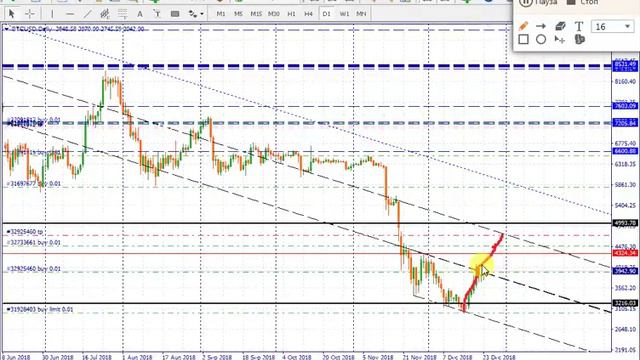Choose the cursor-plus highlight tool
640x360 pixels.
point(560,40)
